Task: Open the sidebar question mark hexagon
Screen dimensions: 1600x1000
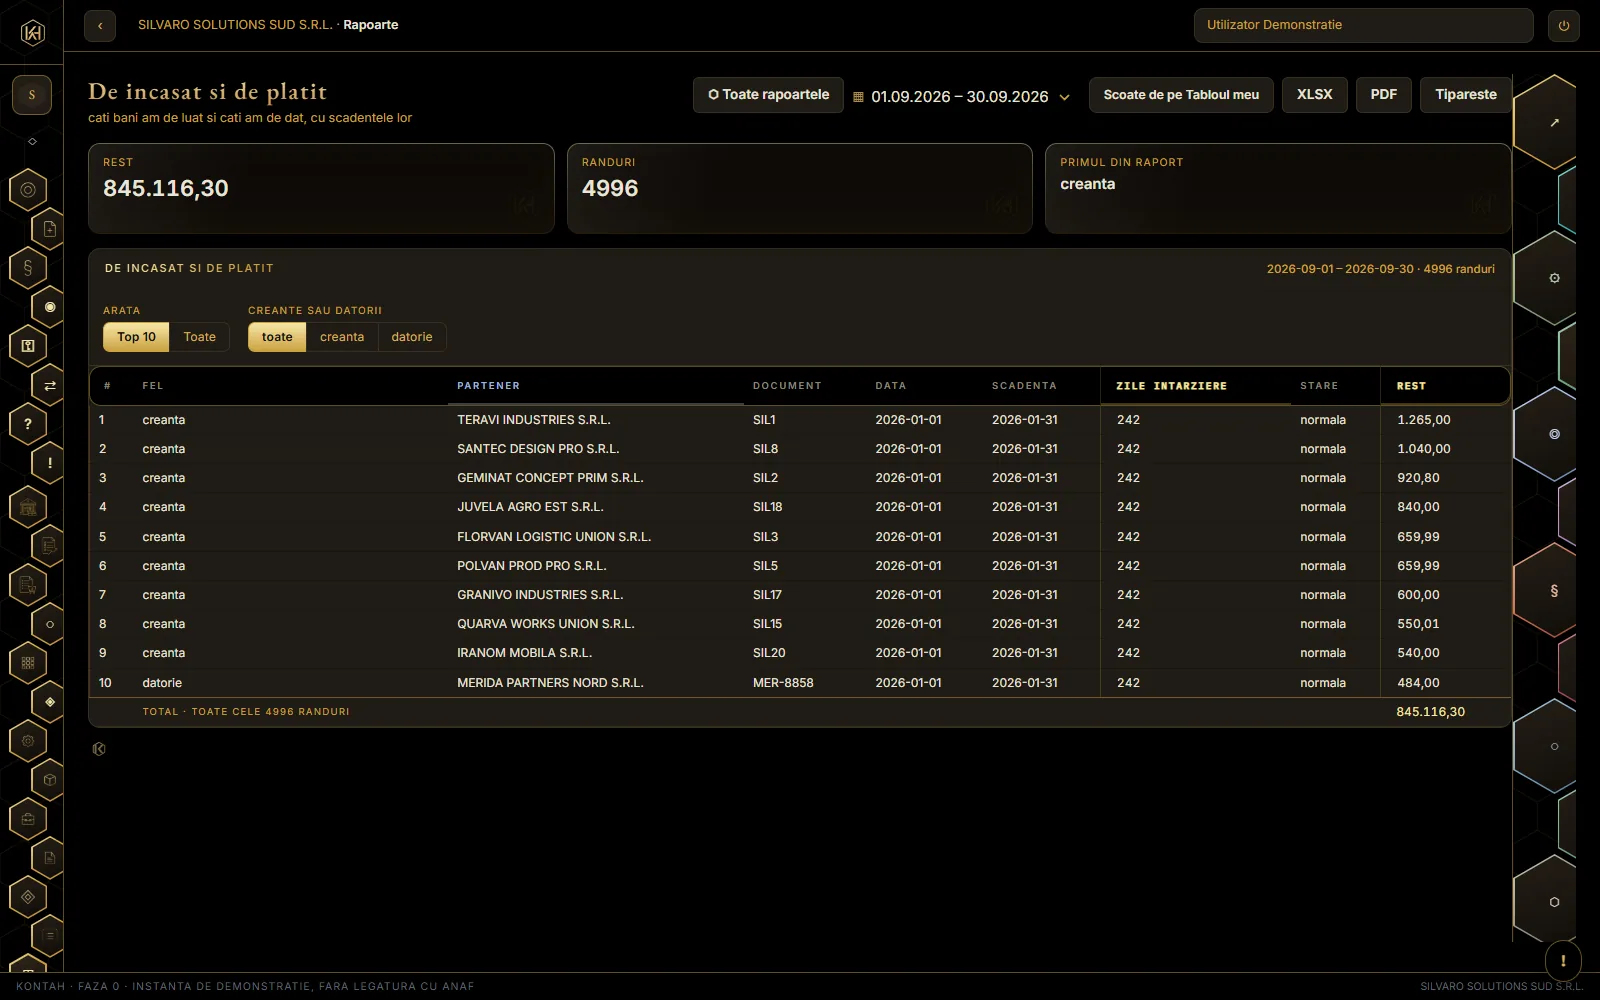Action: [x=28, y=424]
